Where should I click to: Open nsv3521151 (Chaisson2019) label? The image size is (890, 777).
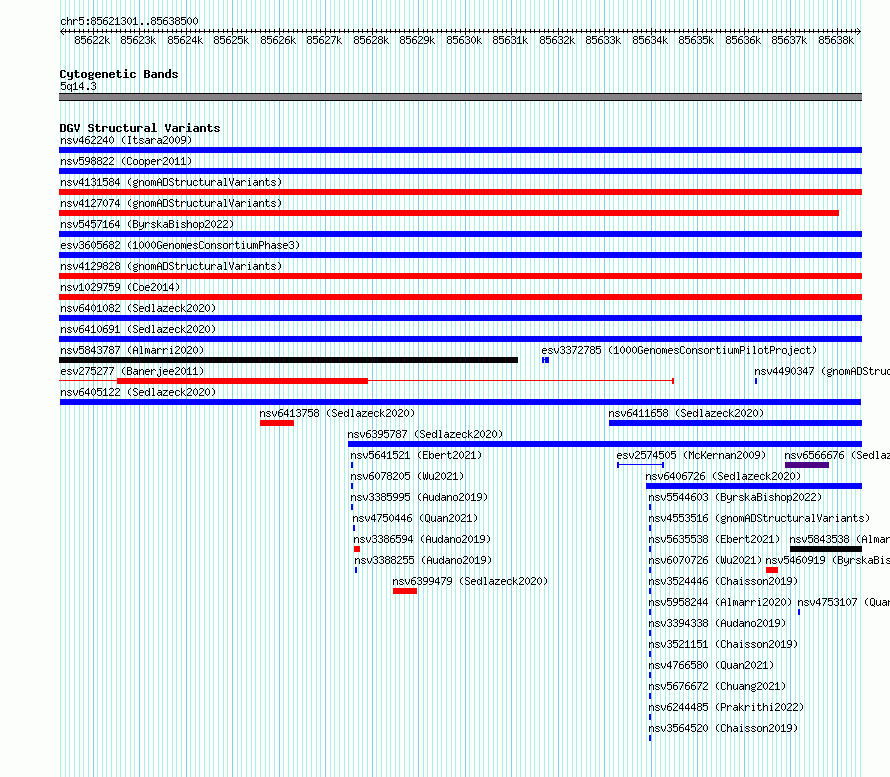tap(723, 644)
